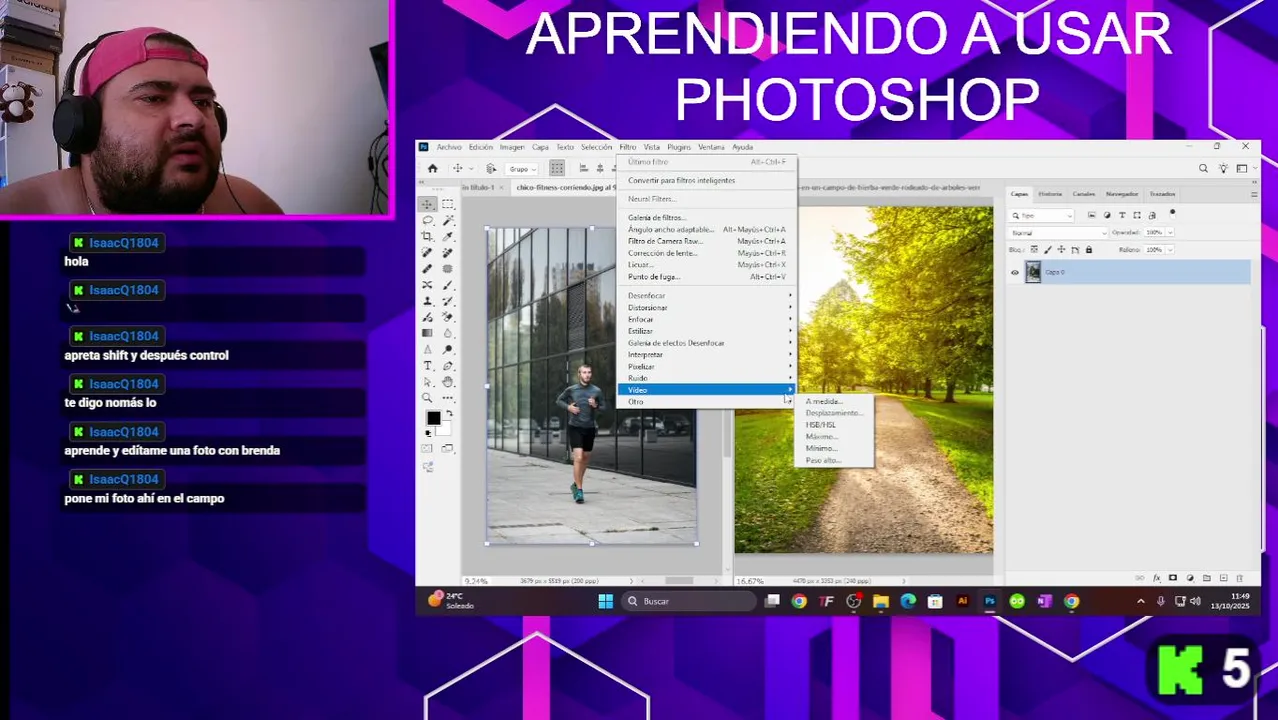Open Microsoft Edge from the taskbar
Viewport: 1278px width, 720px height.
pos(907,601)
